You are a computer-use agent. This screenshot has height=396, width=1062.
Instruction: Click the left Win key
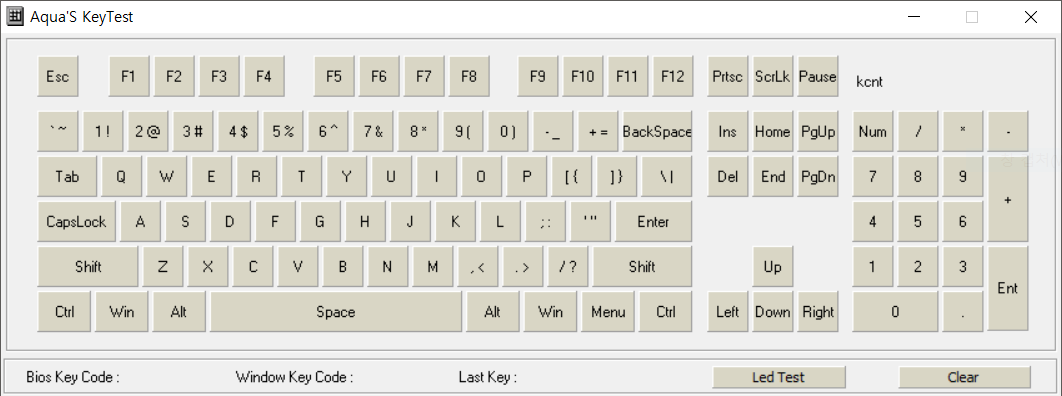[122, 312]
